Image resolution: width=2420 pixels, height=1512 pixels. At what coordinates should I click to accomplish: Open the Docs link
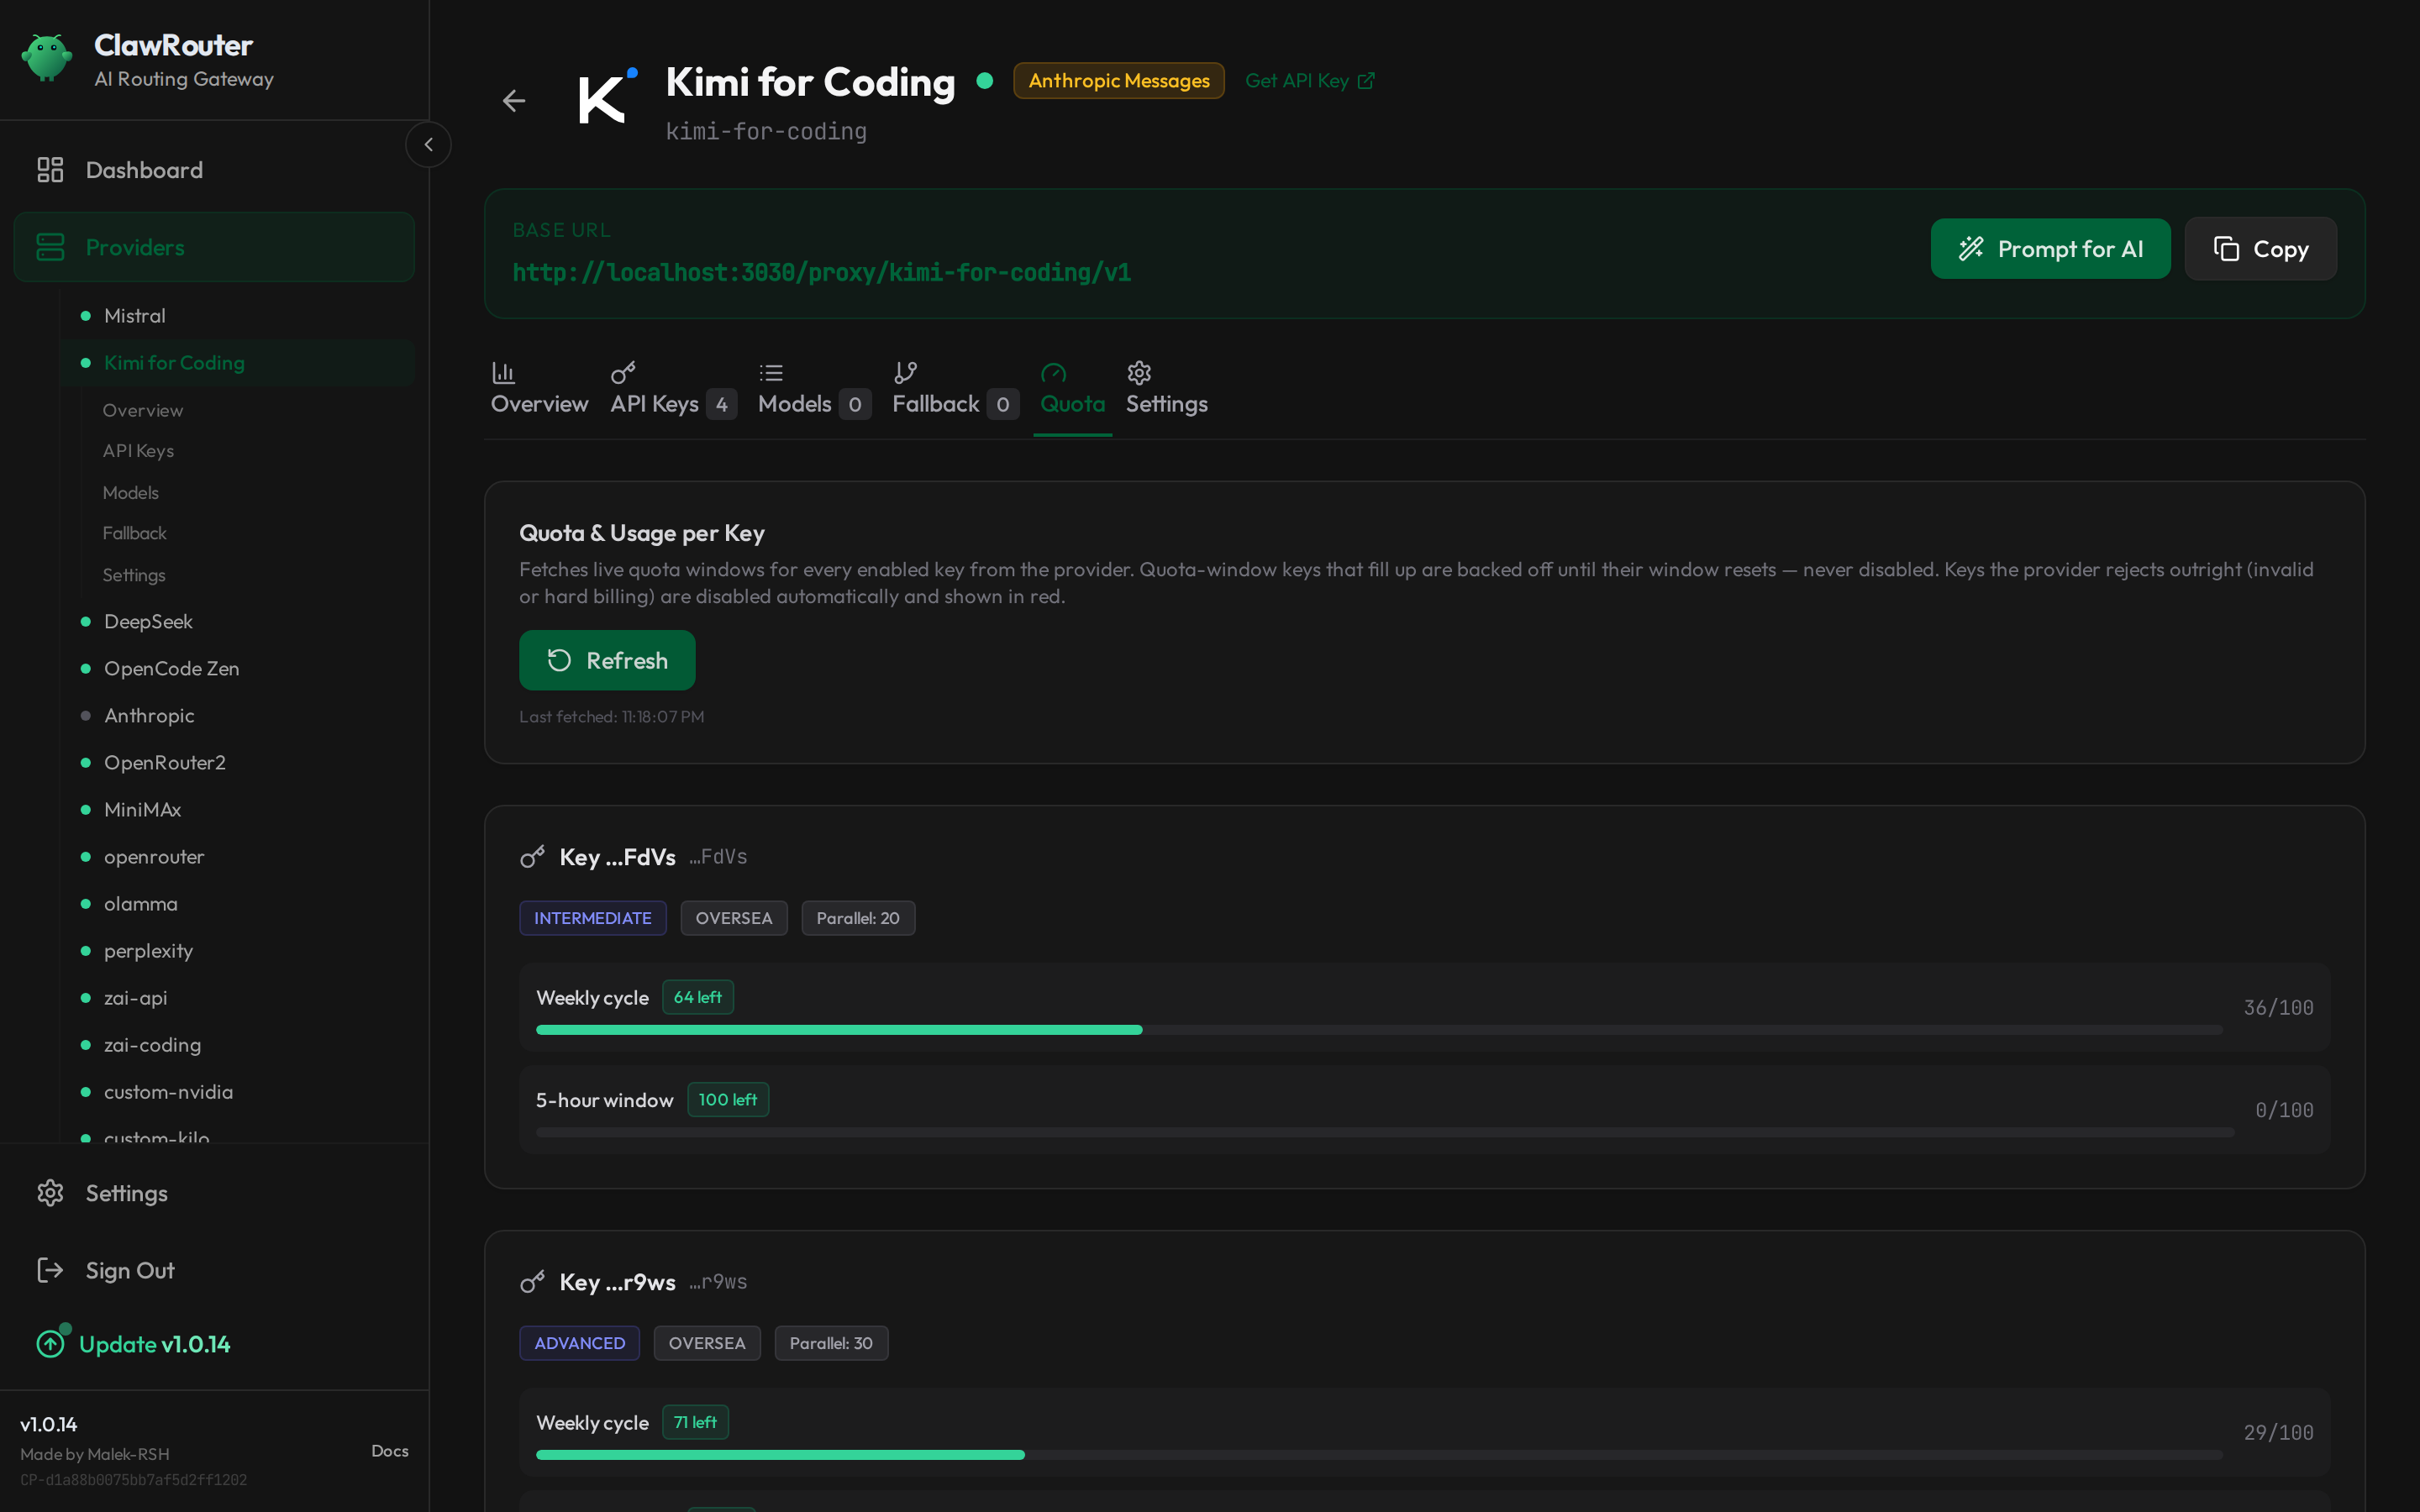pos(390,1451)
